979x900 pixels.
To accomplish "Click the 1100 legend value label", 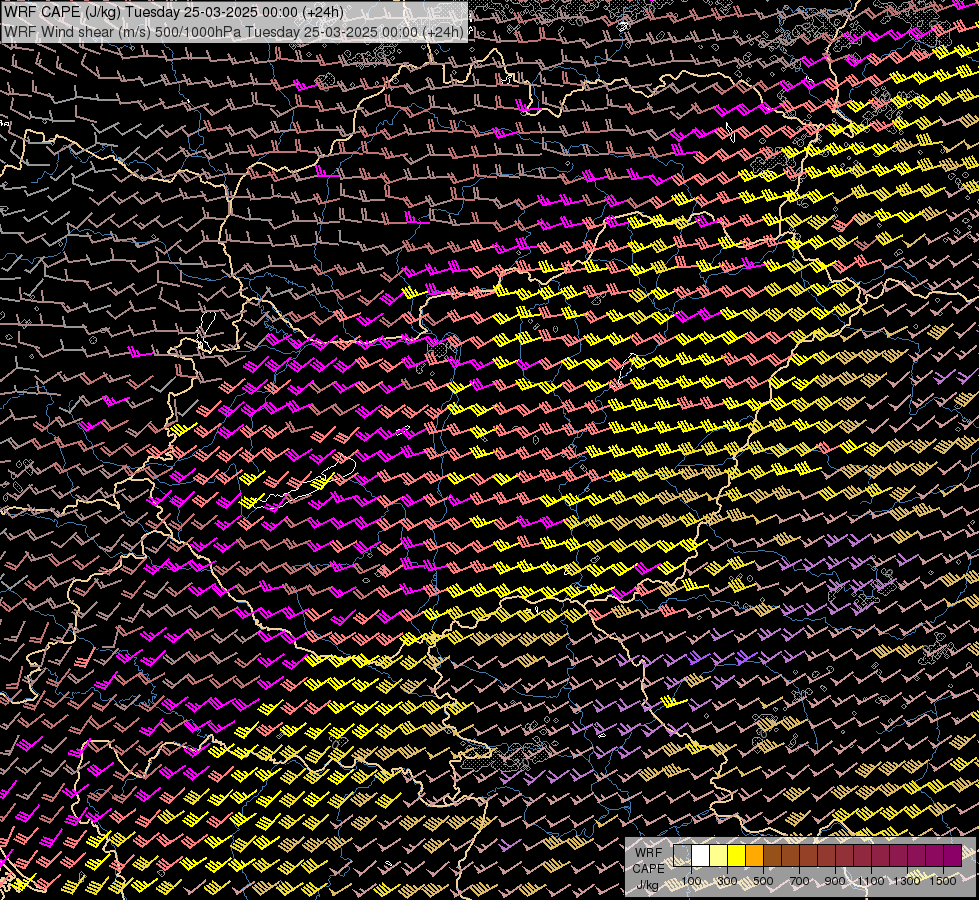I will click(870, 881).
